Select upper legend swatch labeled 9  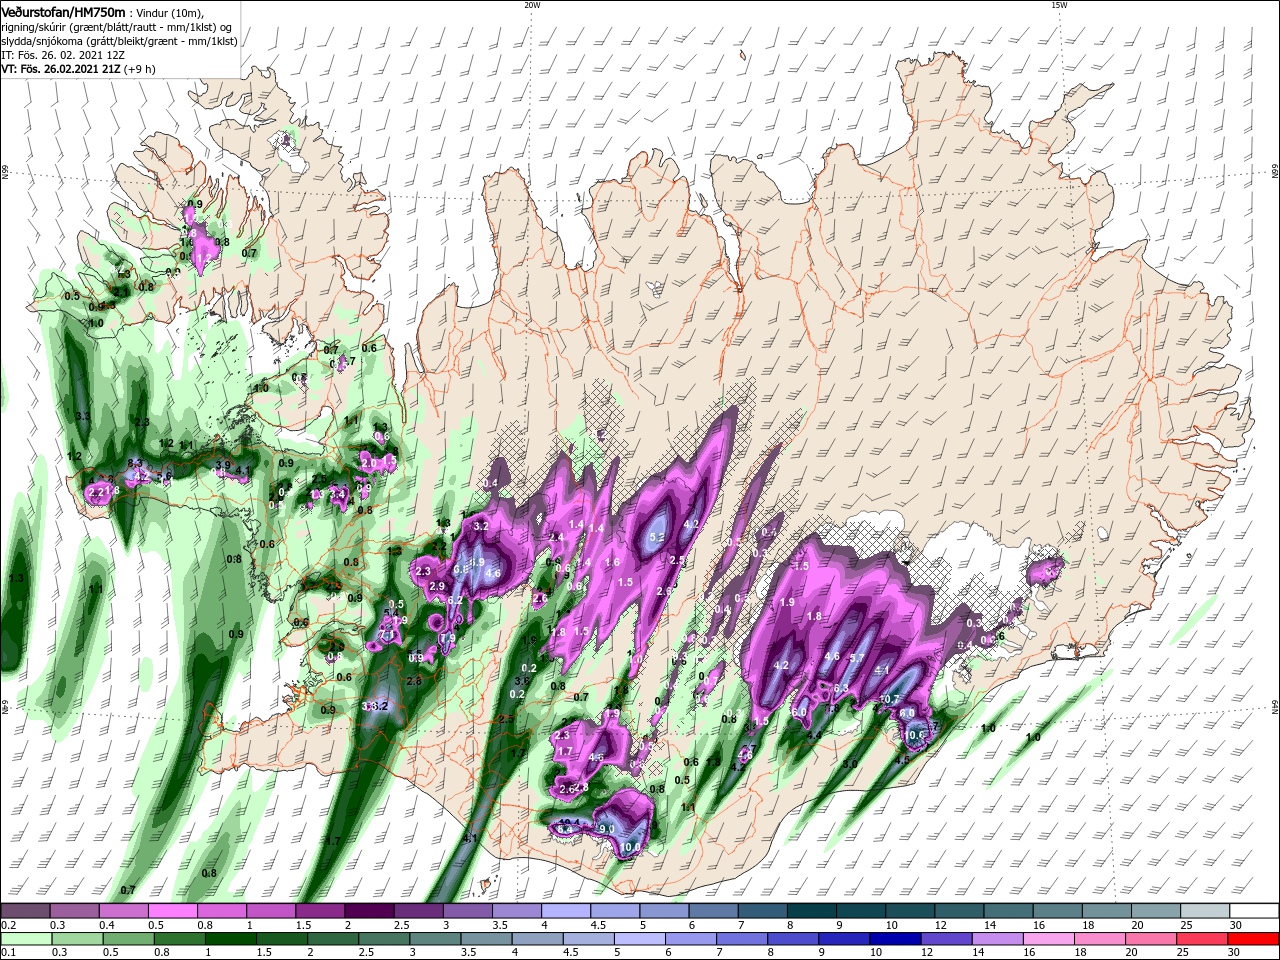point(859,911)
